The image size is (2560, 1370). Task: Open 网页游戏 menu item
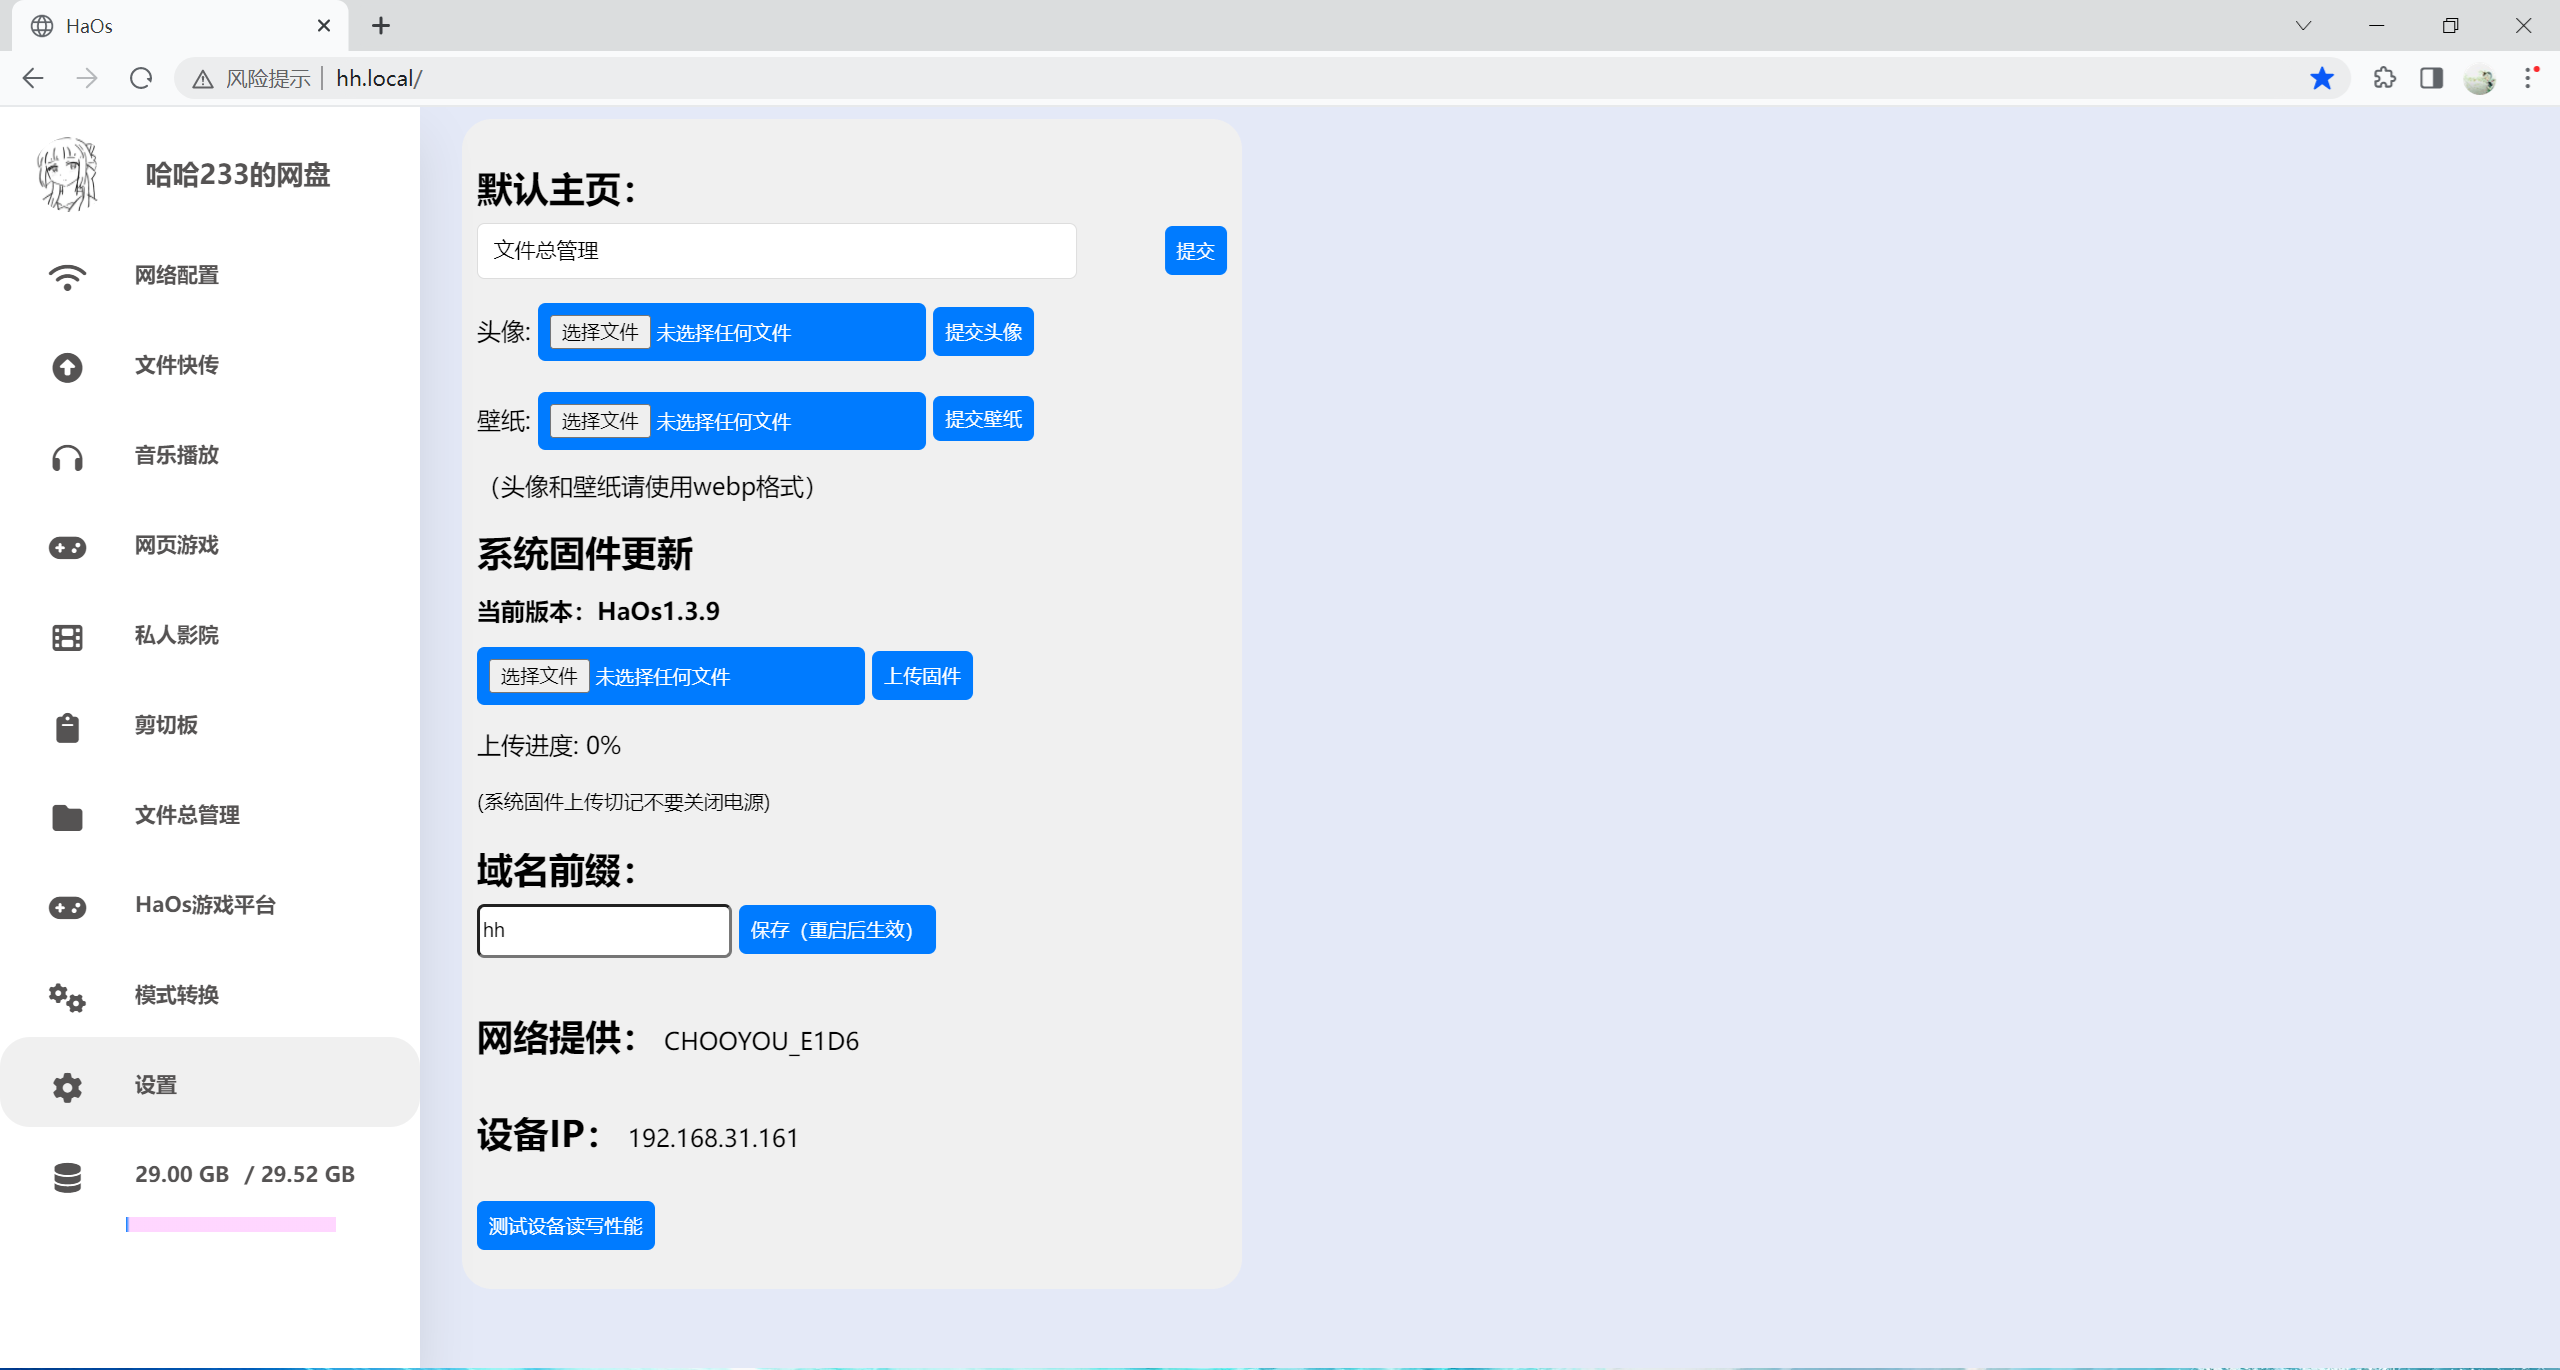point(210,545)
